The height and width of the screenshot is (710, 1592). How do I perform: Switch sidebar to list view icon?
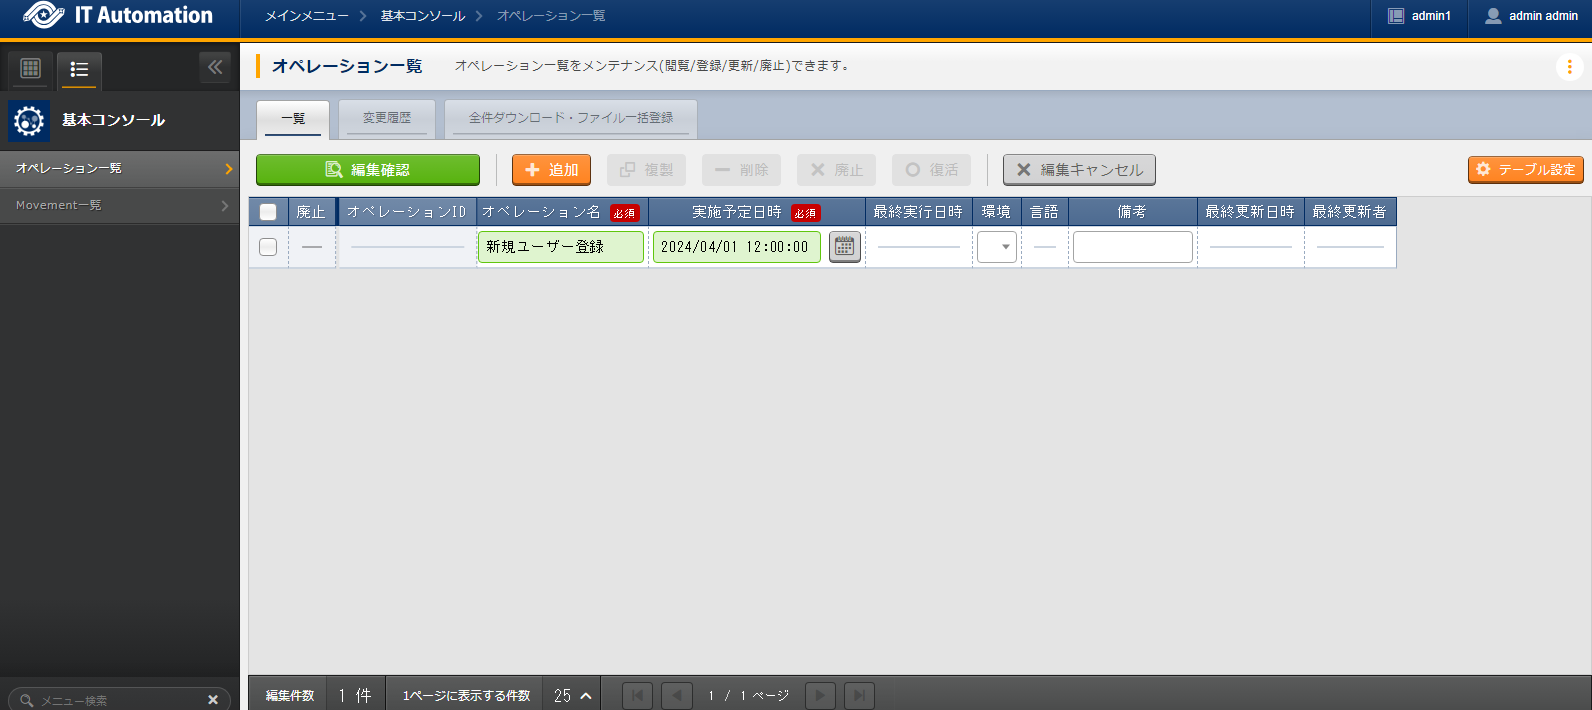(x=79, y=69)
